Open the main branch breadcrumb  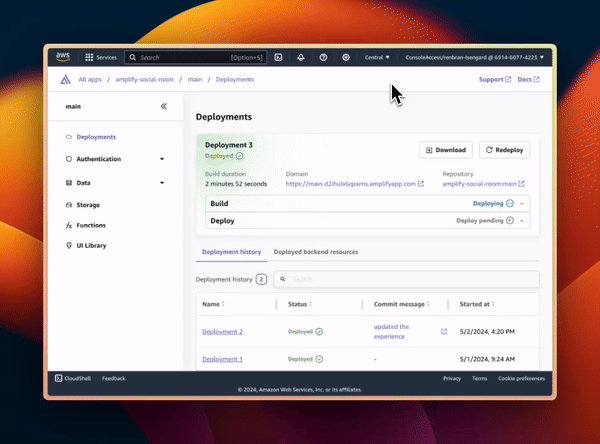coord(195,80)
